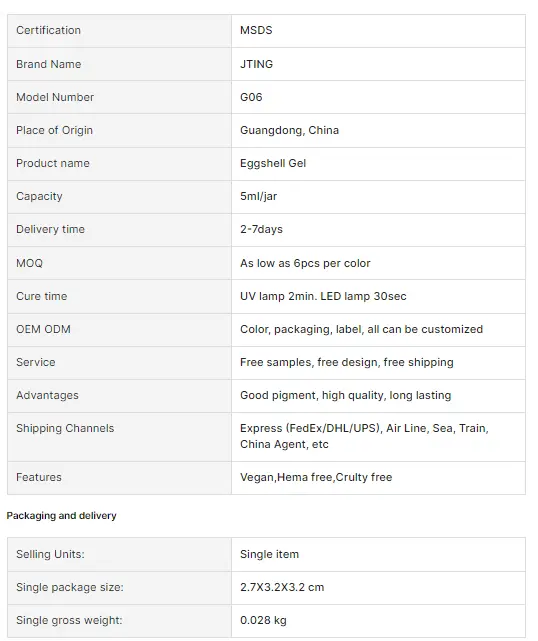538x641 pixels.
Task: Click the Packaging and delivery heading
Action: pos(61,516)
